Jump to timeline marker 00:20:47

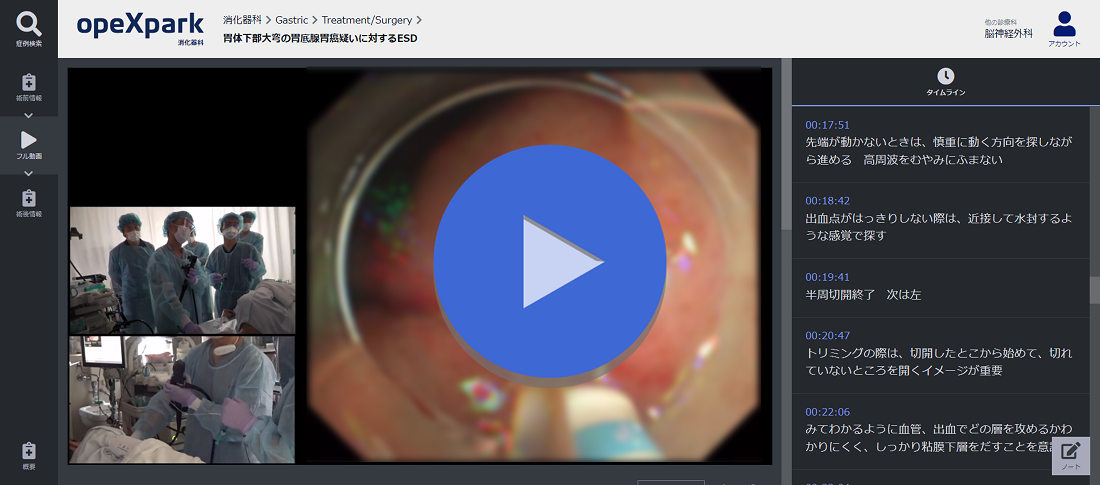[x=827, y=335]
